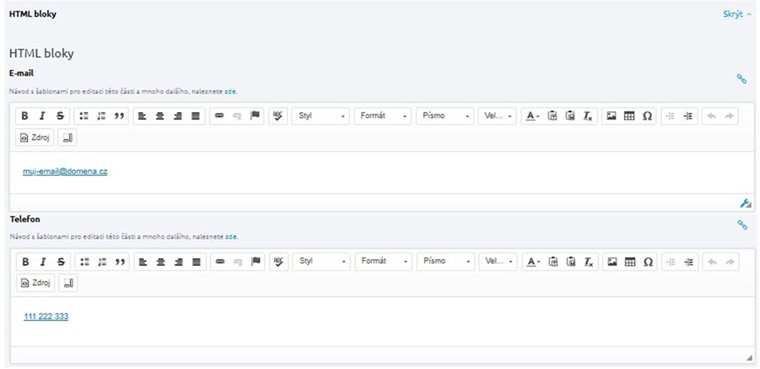Align text right in E-mail editor
Viewport: 760px width, 369px height.
[178, 116]
